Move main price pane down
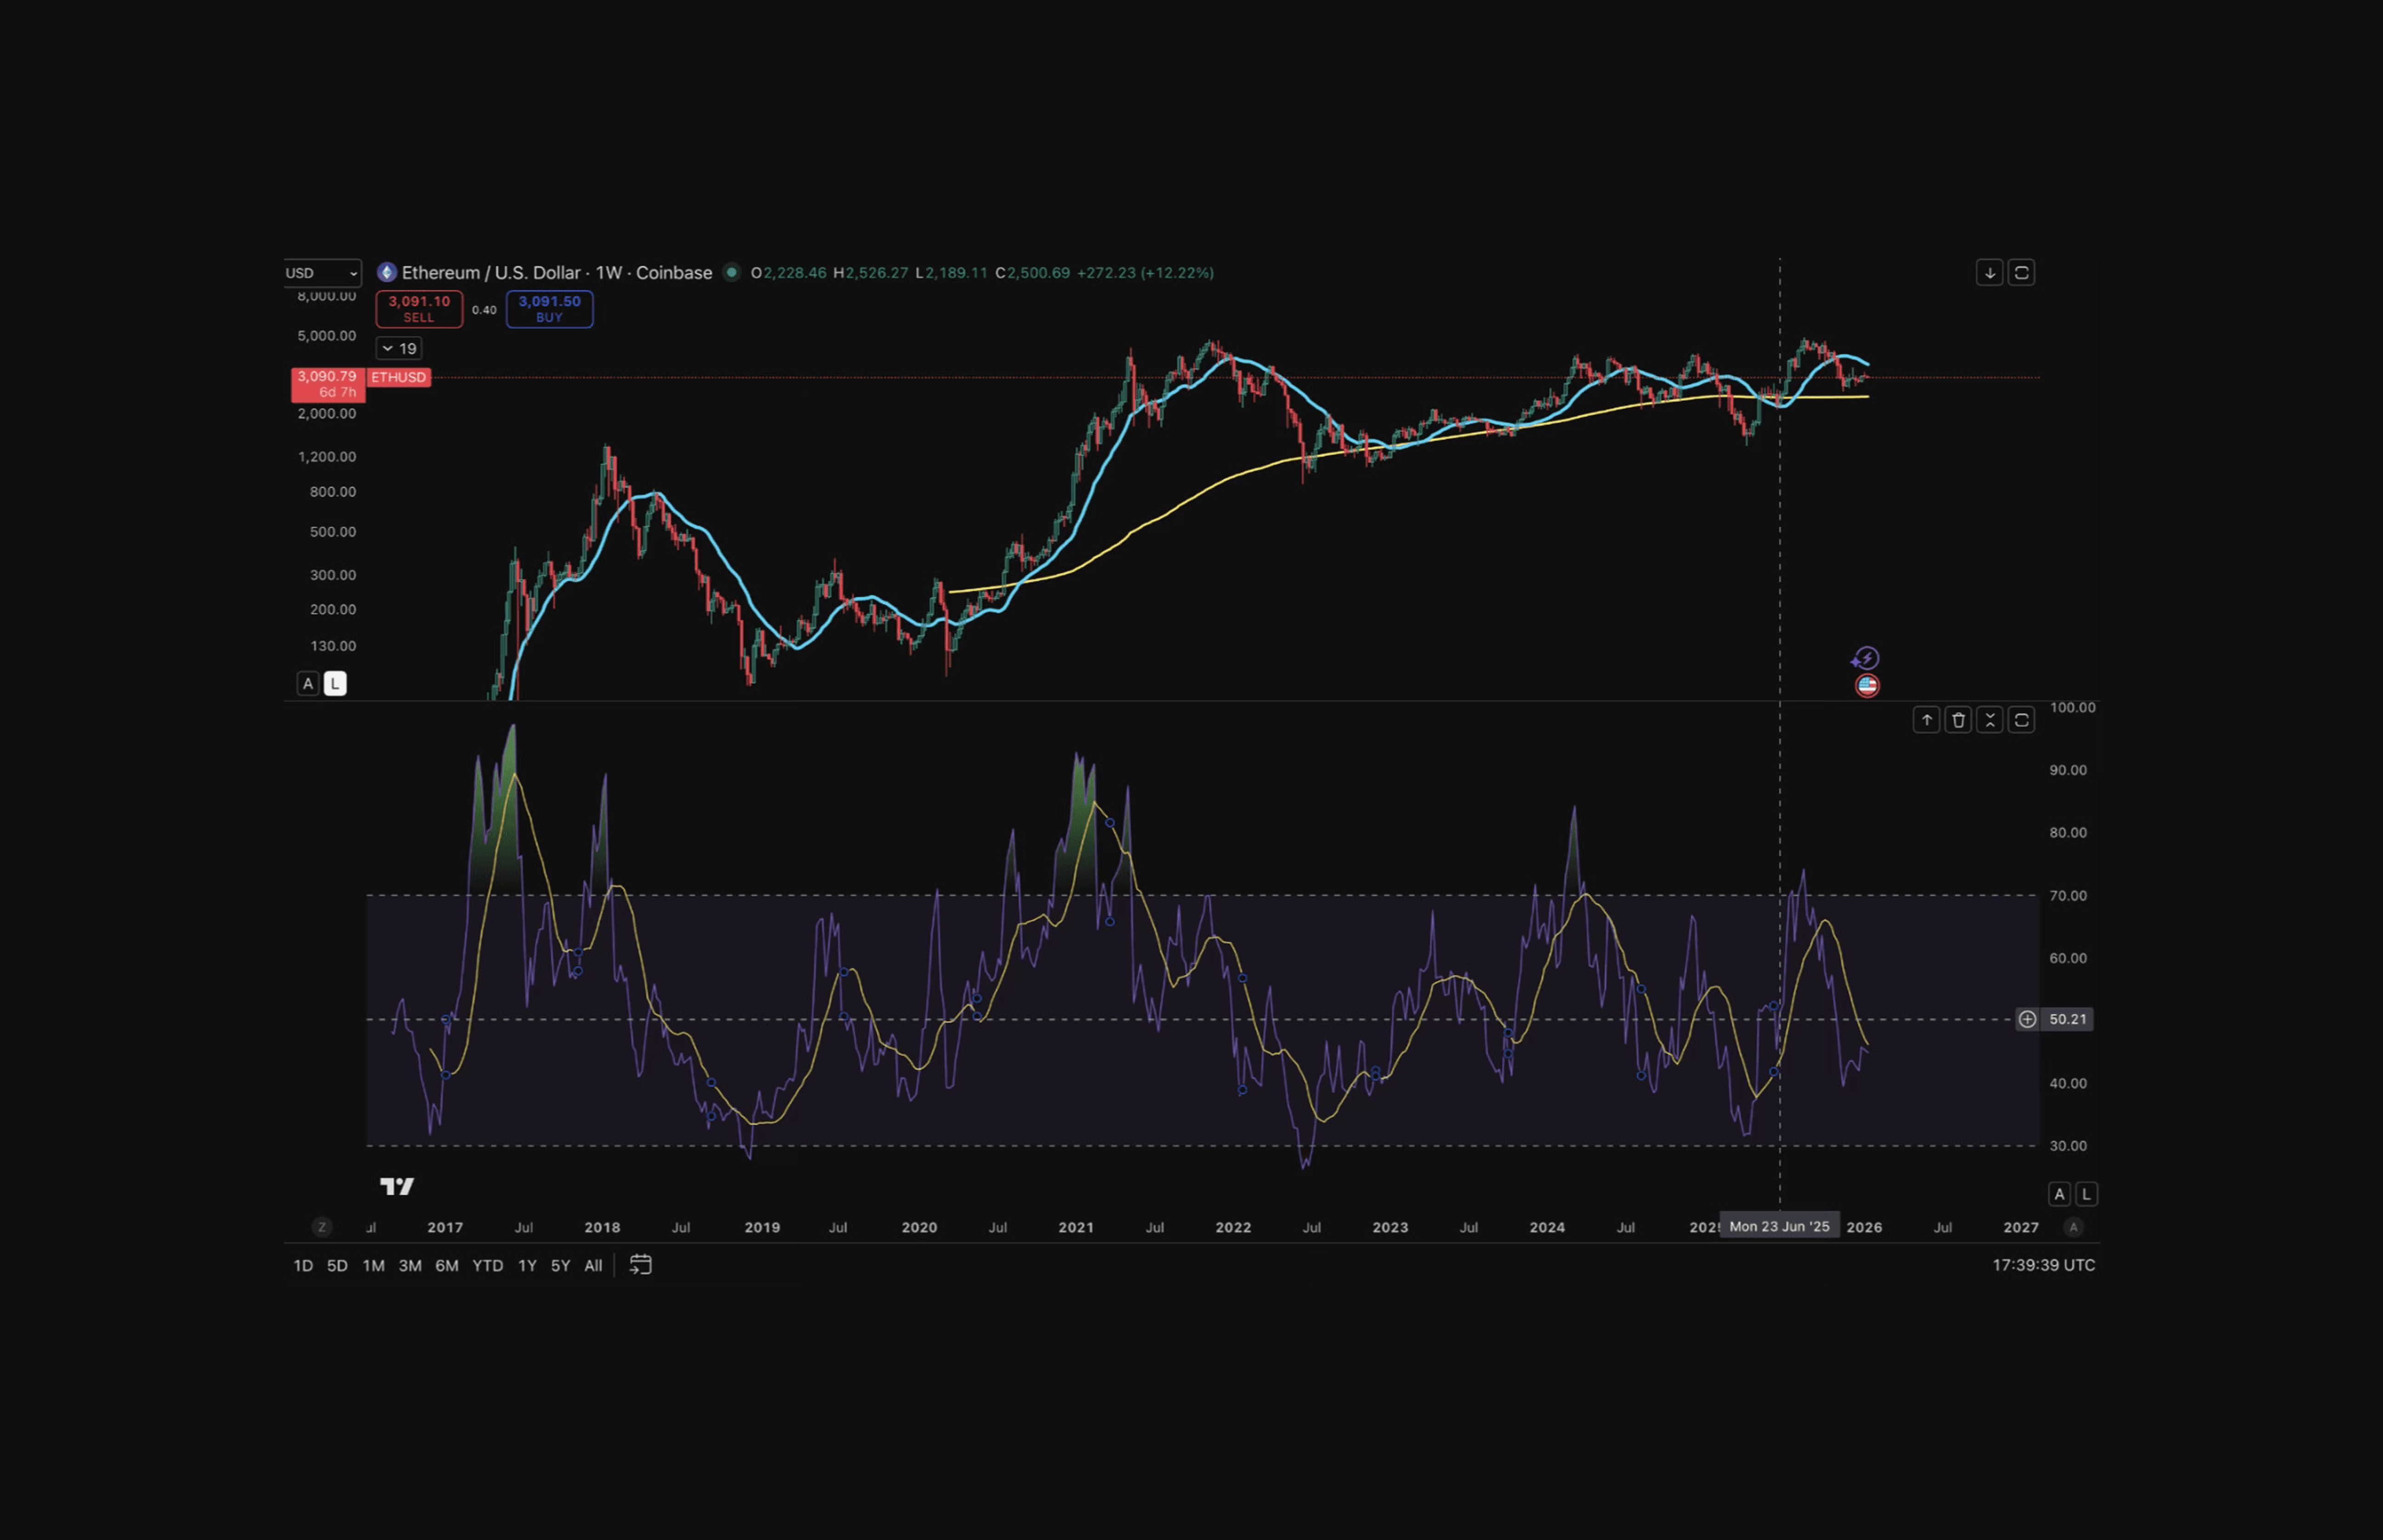The width and height of the screenshot is (2383, 1540). tap(1989, 273)
